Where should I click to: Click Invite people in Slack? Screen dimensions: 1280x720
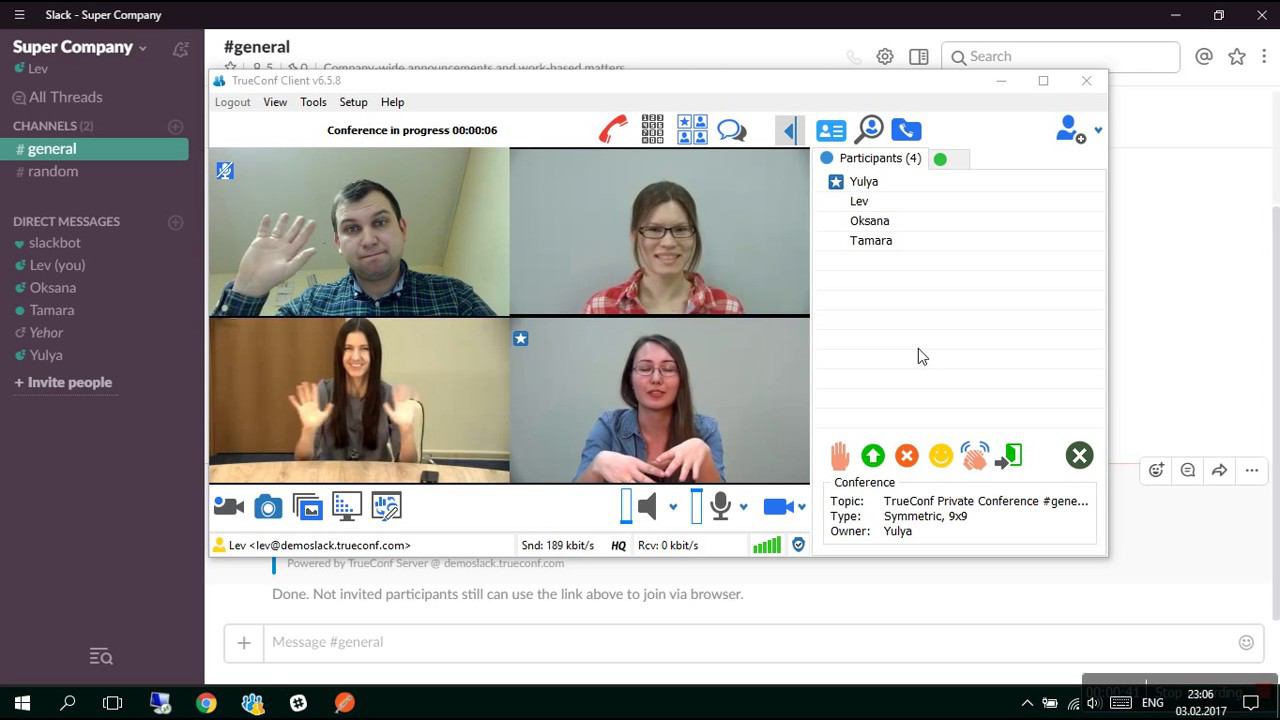click(63, 383)
